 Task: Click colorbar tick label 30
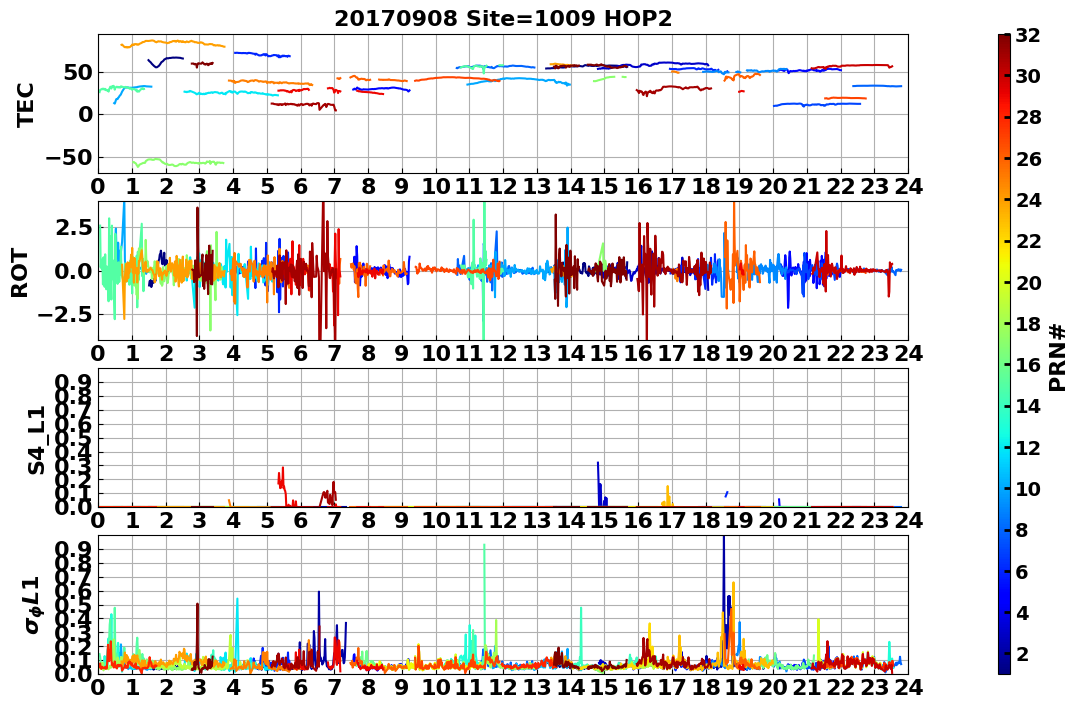point(1028,76)
